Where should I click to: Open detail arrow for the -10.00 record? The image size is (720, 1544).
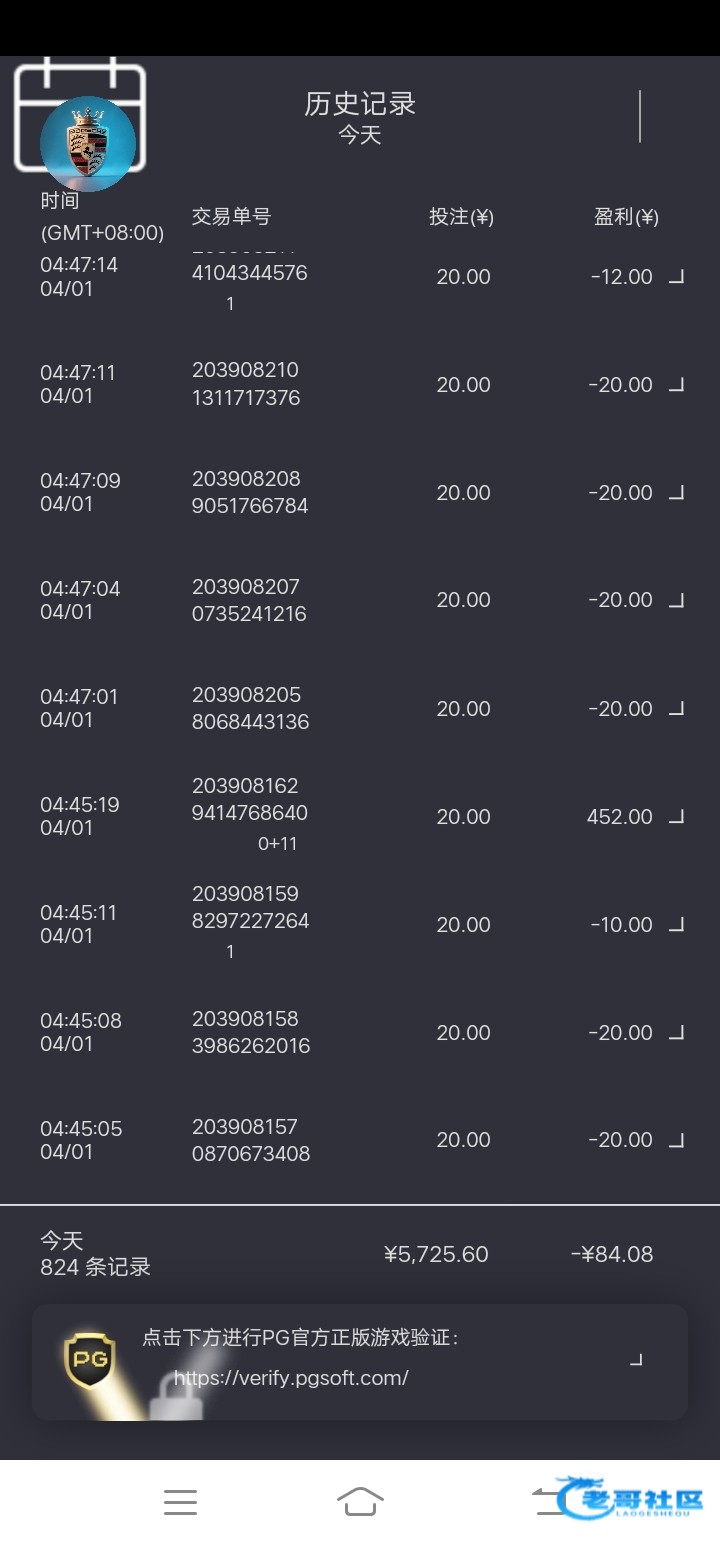676,925
